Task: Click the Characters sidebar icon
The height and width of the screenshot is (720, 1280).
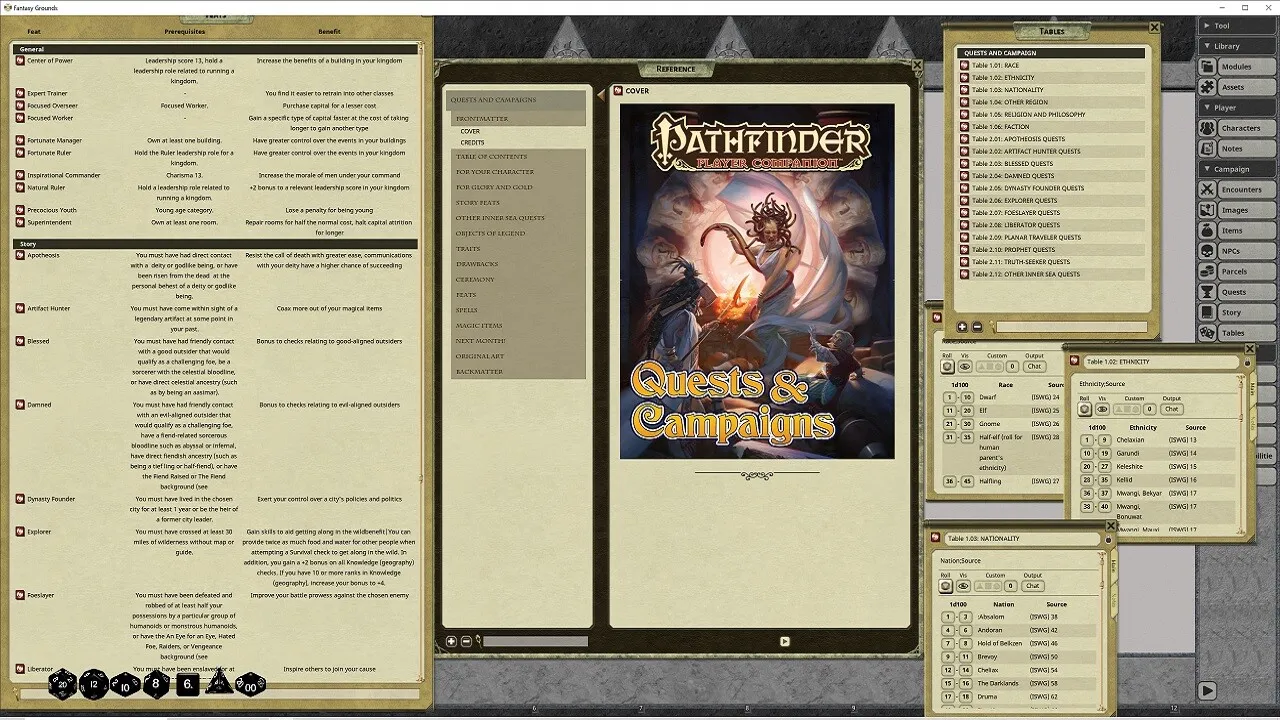Action: tap(1208, 128)
